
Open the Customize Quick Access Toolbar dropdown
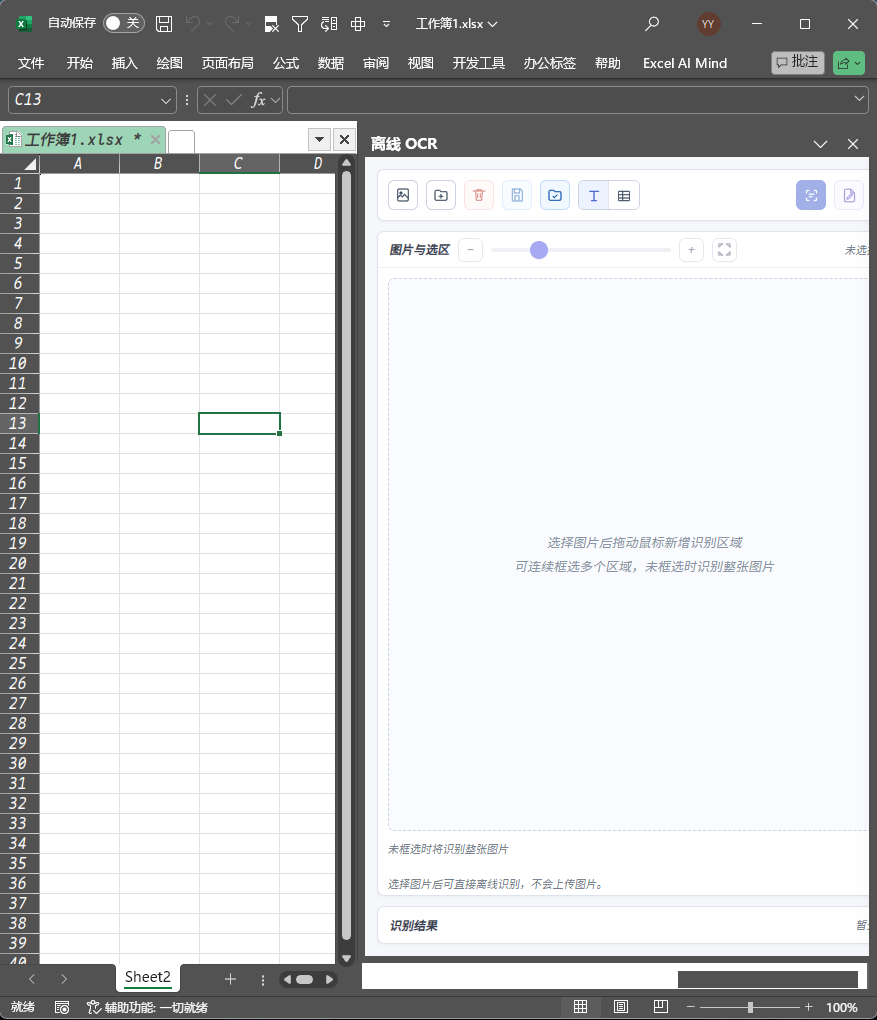pyautogui.click(x=386, y=24)
